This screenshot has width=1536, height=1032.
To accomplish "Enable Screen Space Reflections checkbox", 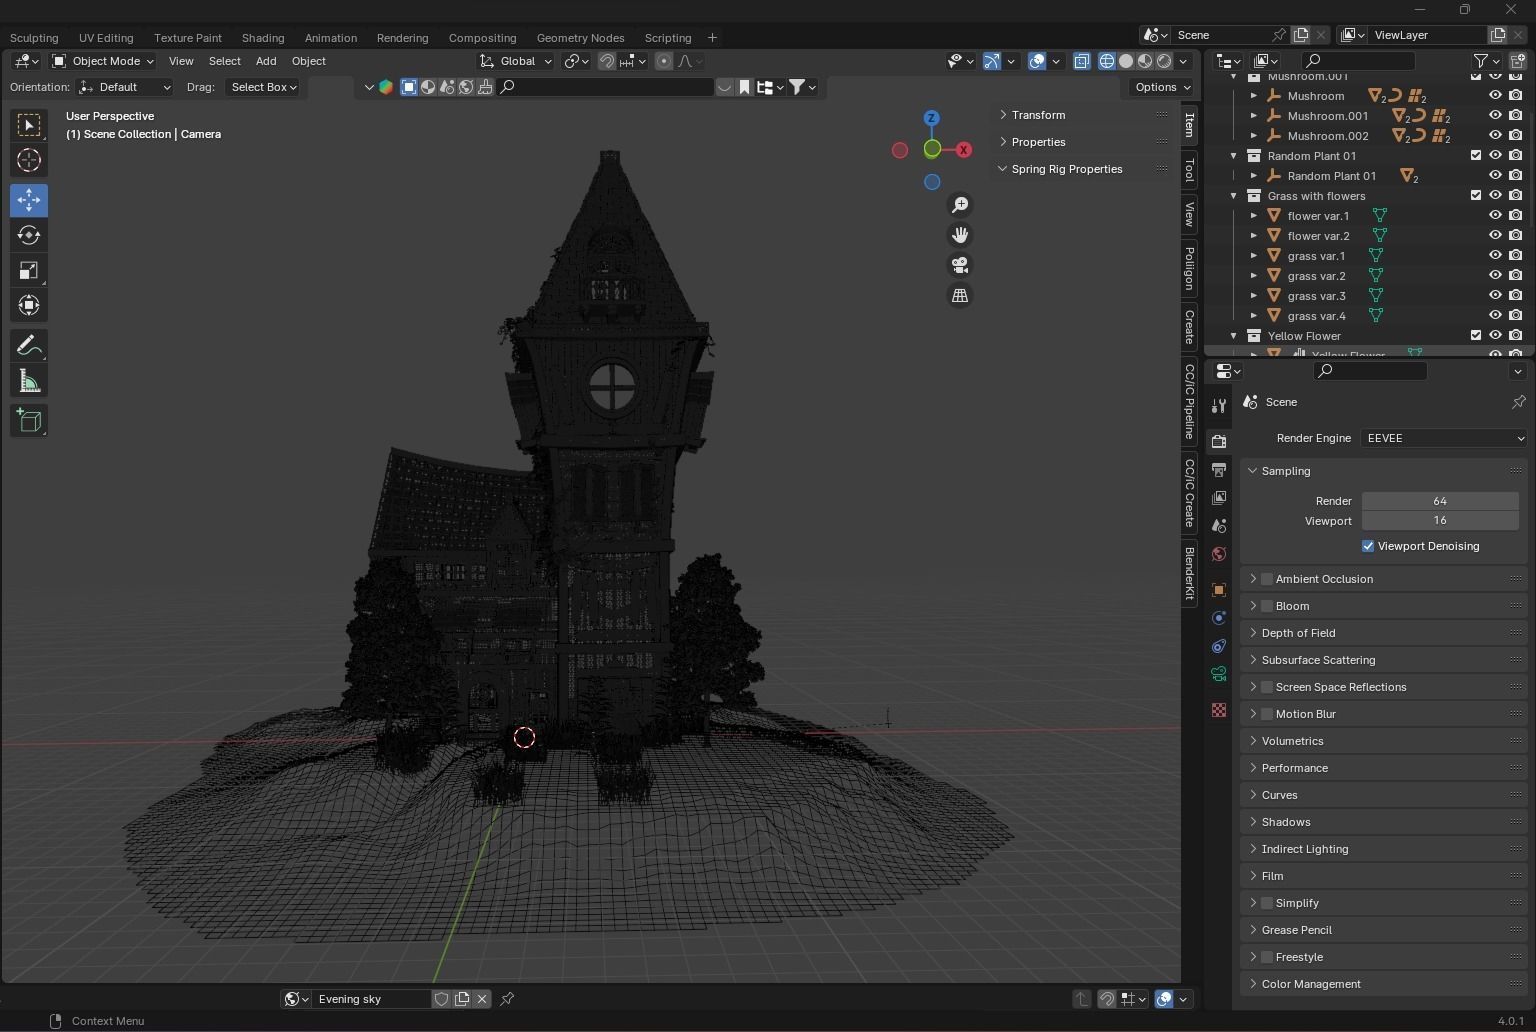I will 1267,687.
